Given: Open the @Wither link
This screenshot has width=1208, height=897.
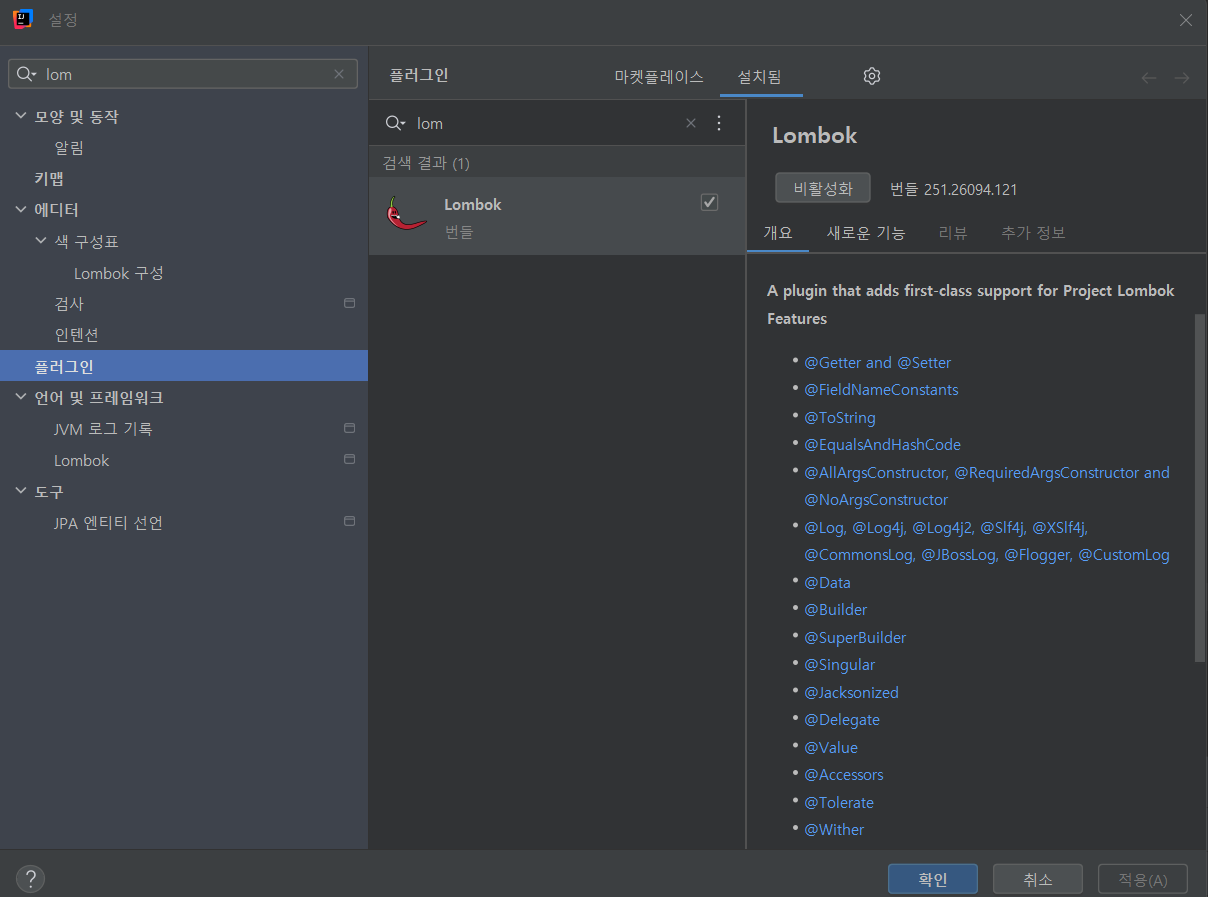Looking at the screenshot, I should click(x=834, y=830).
